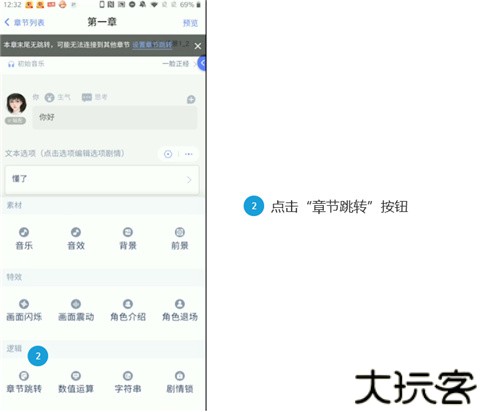Screen dimensions: 480x412
Task: Open the 字符串 string tool
Action: pos(128,382)
